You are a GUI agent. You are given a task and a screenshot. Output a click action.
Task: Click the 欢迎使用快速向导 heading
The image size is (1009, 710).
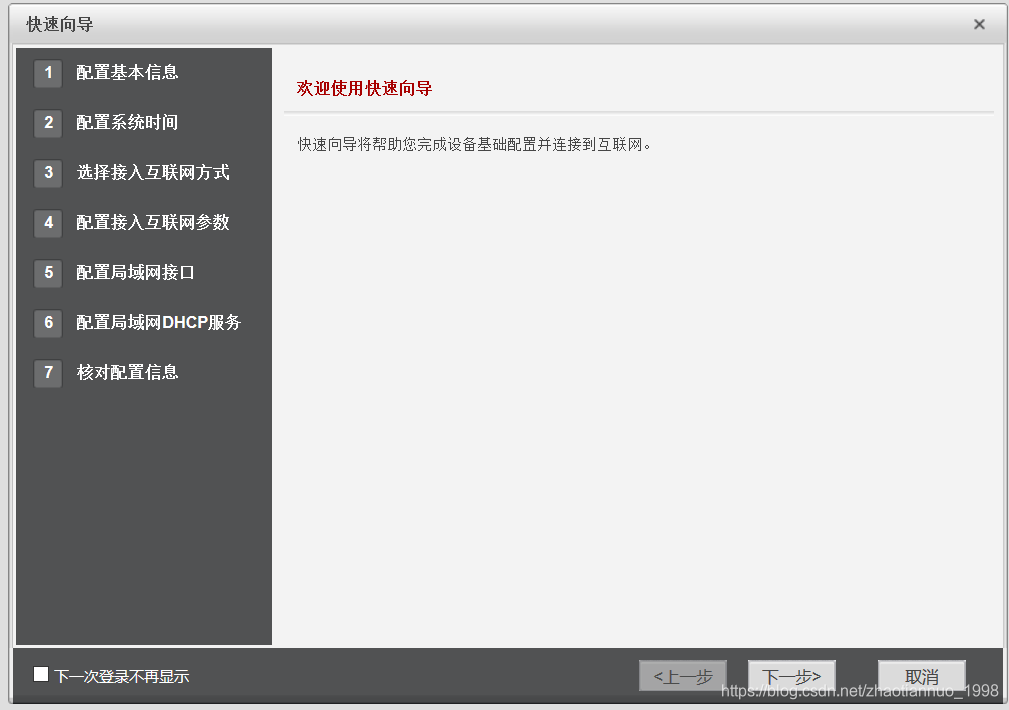click(x=364, y=88)
